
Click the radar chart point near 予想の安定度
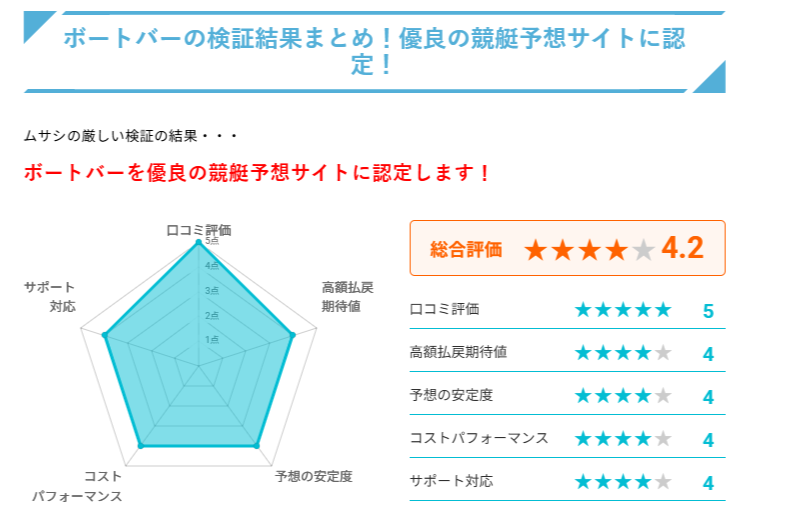pos(257,446)
